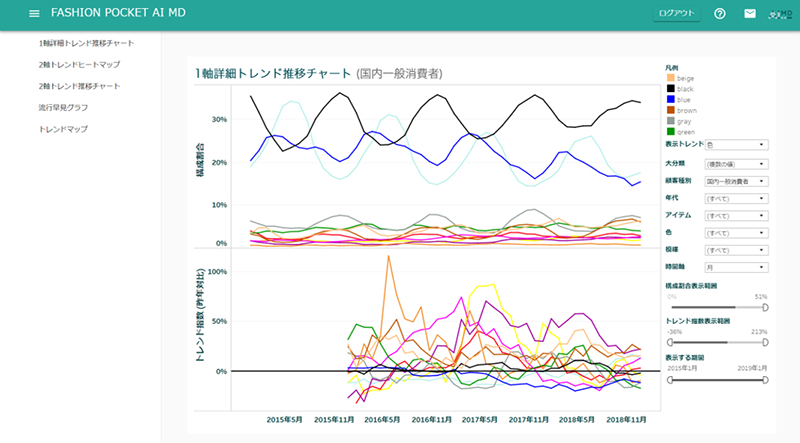Expand the 表示トレンド dropdown
This screenshot has width=800, height=443.
736,145
